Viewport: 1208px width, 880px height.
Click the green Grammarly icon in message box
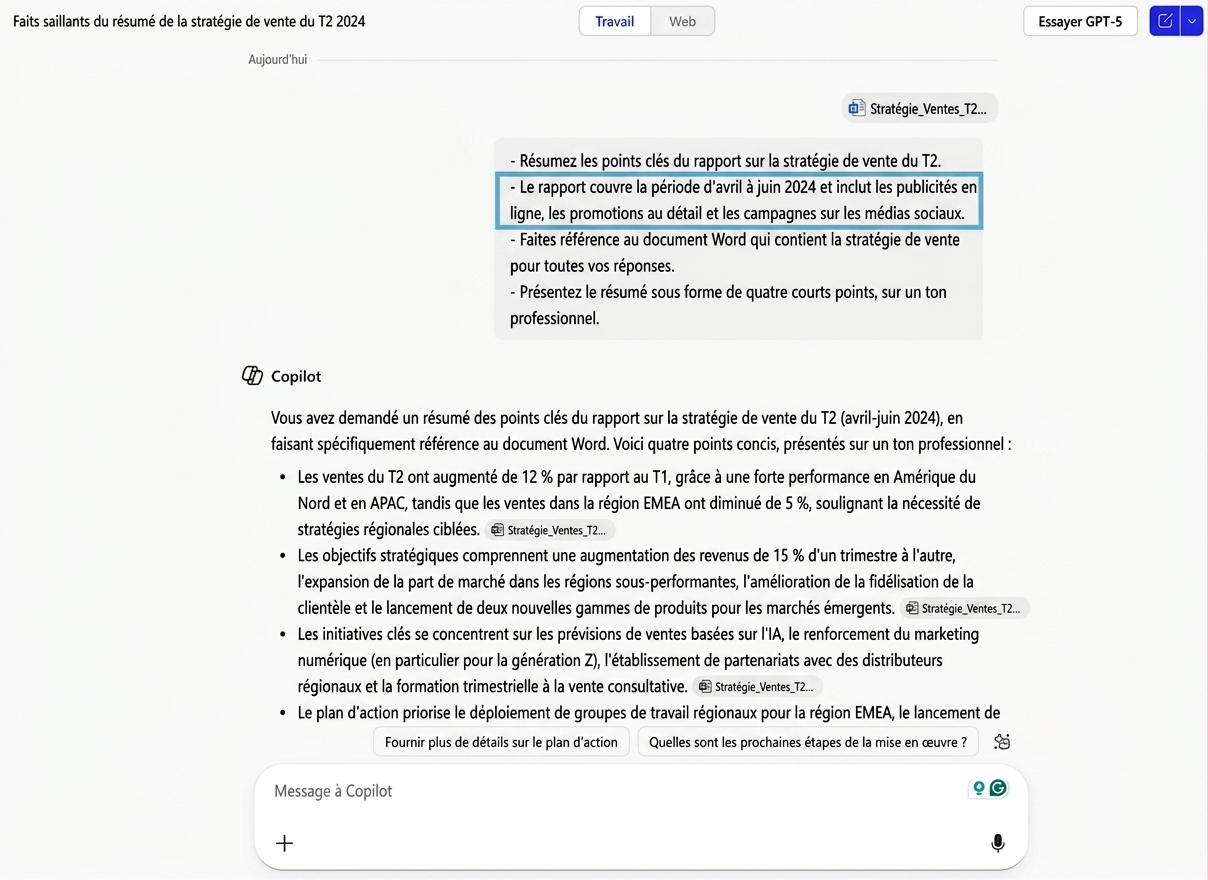tap(998, 788)
